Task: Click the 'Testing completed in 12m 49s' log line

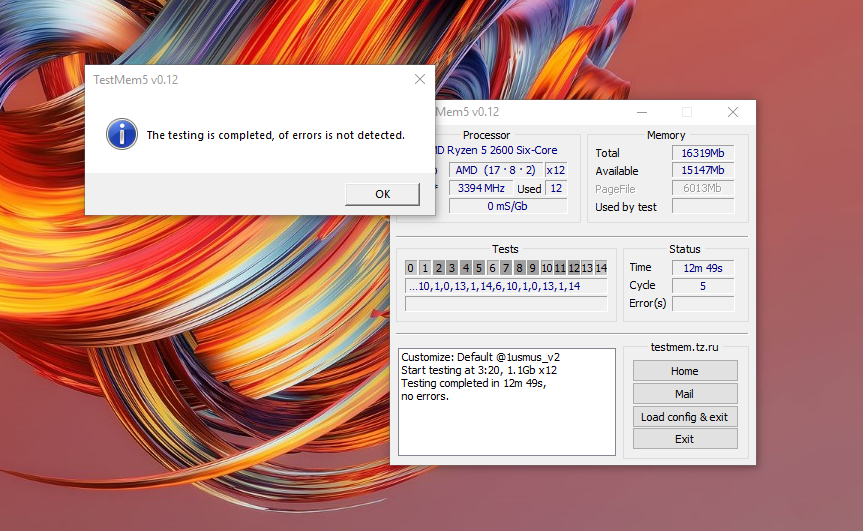Action: pos(474,383)
